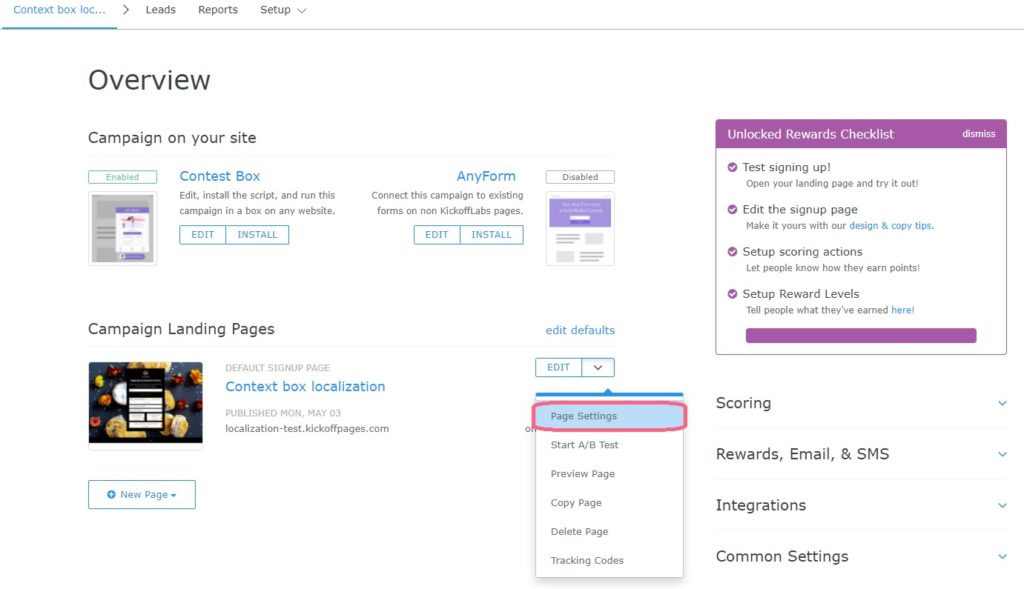
Task: Expand the Common Settings section chevron
Action: click(x=1002, y=556)
